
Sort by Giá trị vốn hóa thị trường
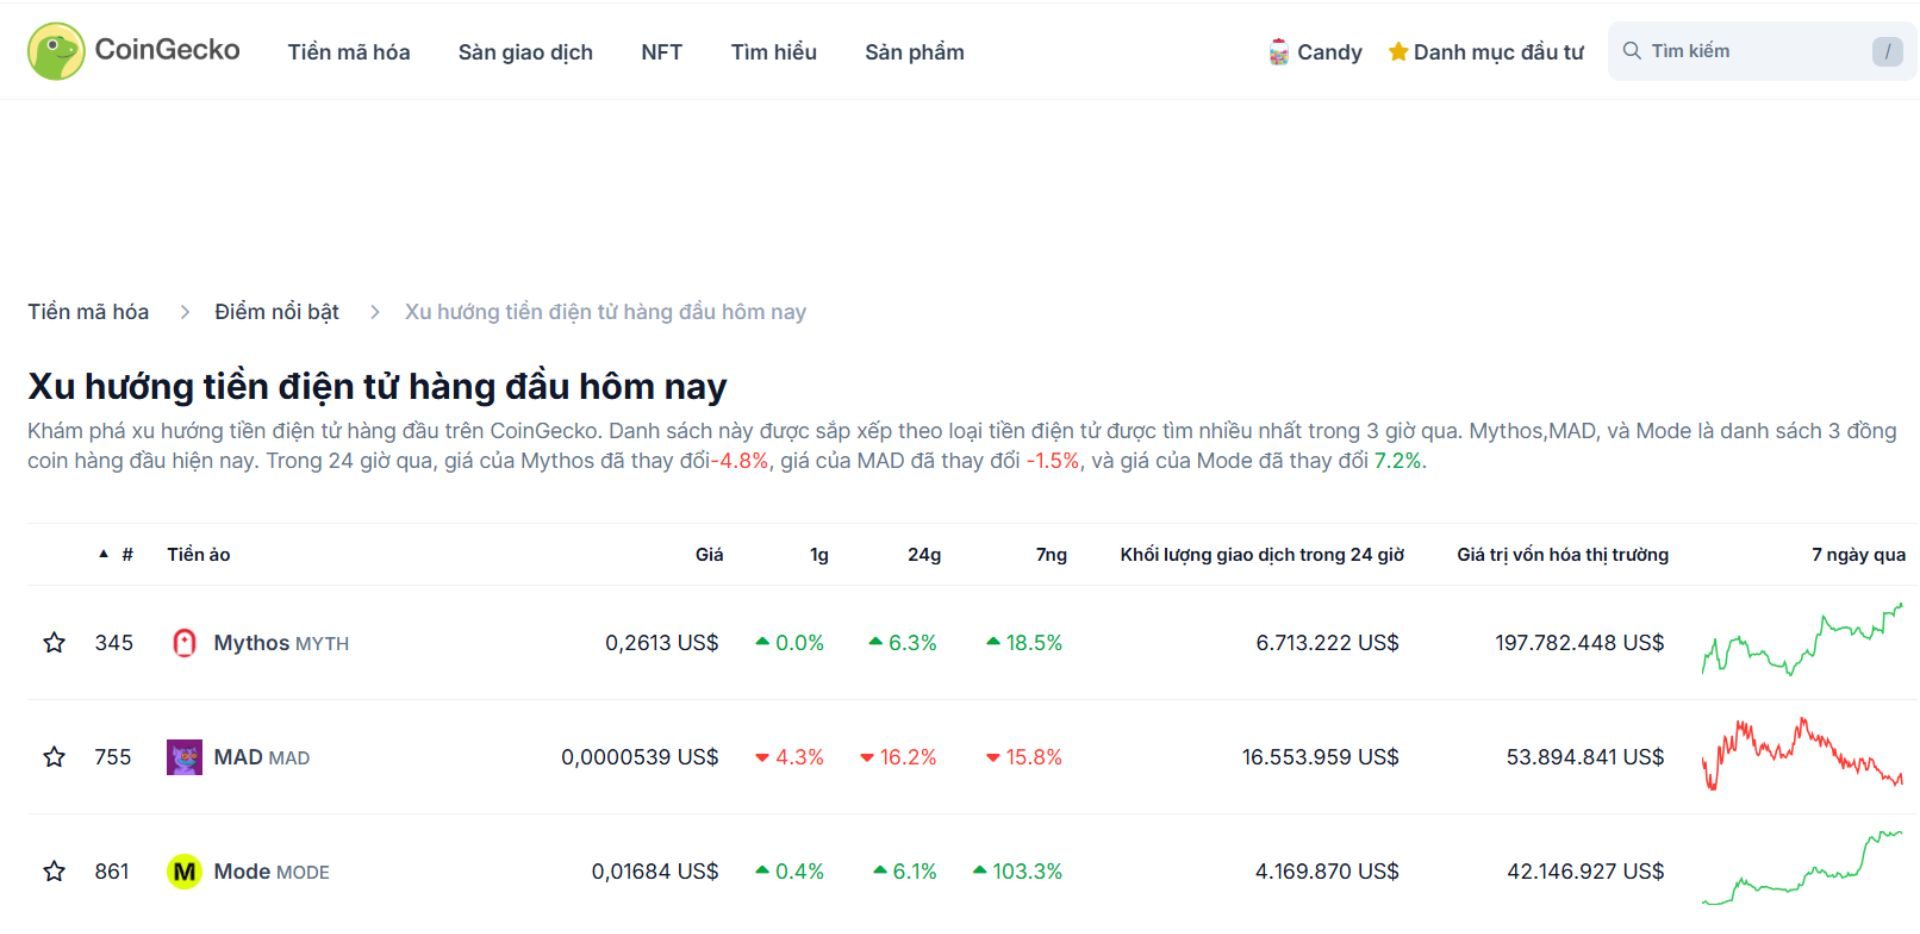(1562, 554)
